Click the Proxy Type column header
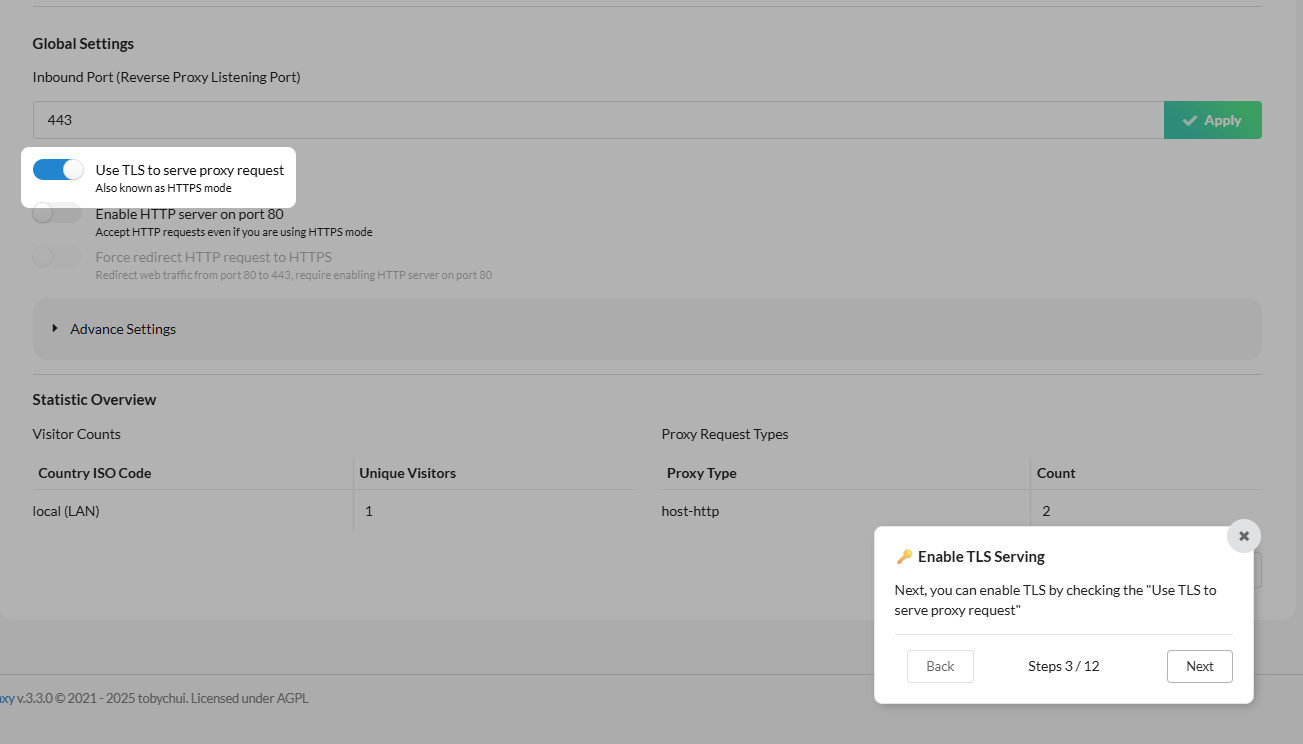This screenshot has width=1303, height=744. click(701, 473)
